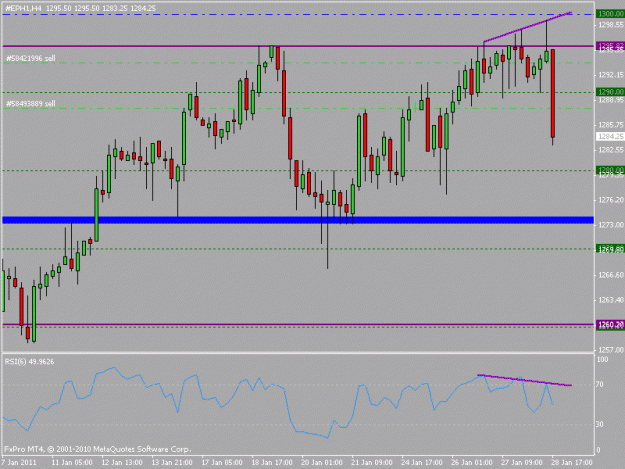
Task: Click the 1298.55 price axis label
Action: (x=610, y=25)
